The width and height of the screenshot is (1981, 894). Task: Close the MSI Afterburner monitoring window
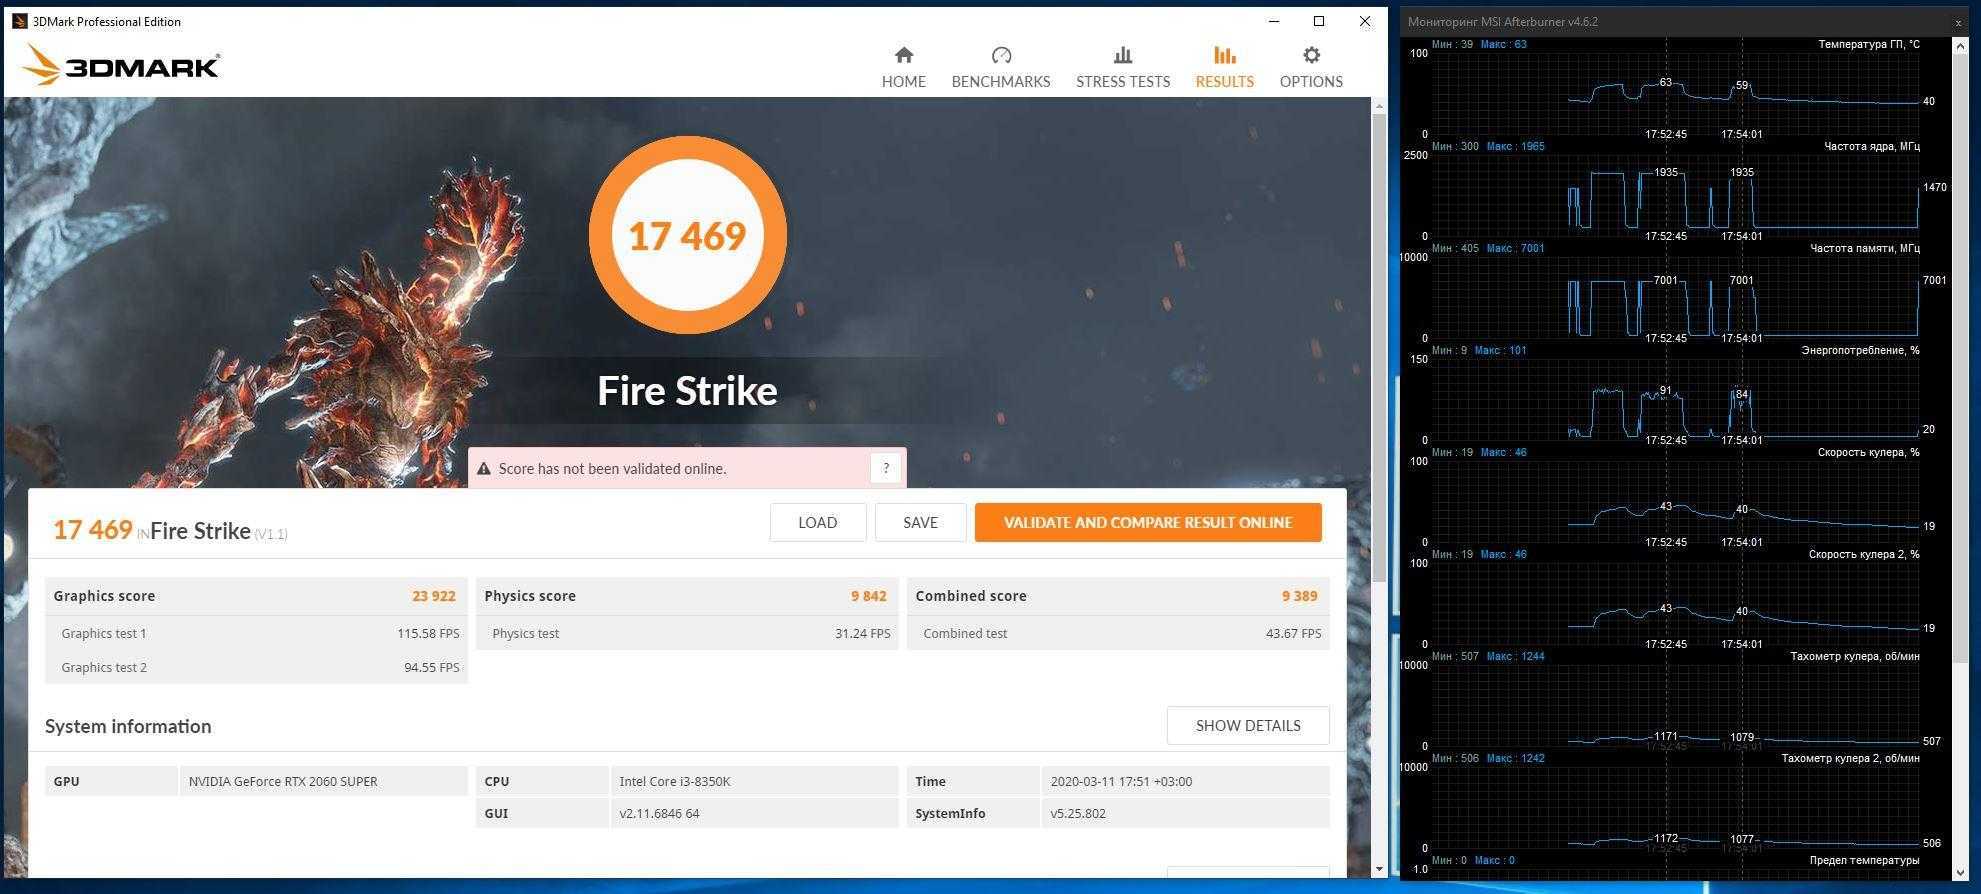pos(1957,22)
